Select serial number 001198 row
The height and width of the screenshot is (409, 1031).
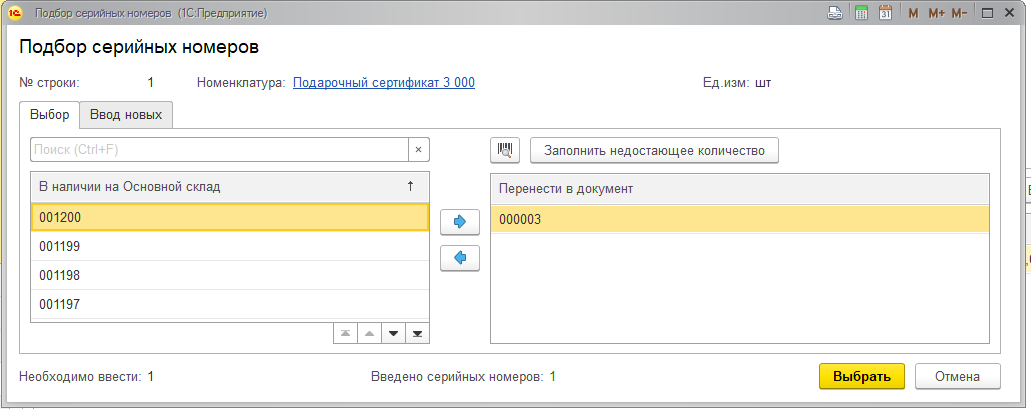coord(230,275)
